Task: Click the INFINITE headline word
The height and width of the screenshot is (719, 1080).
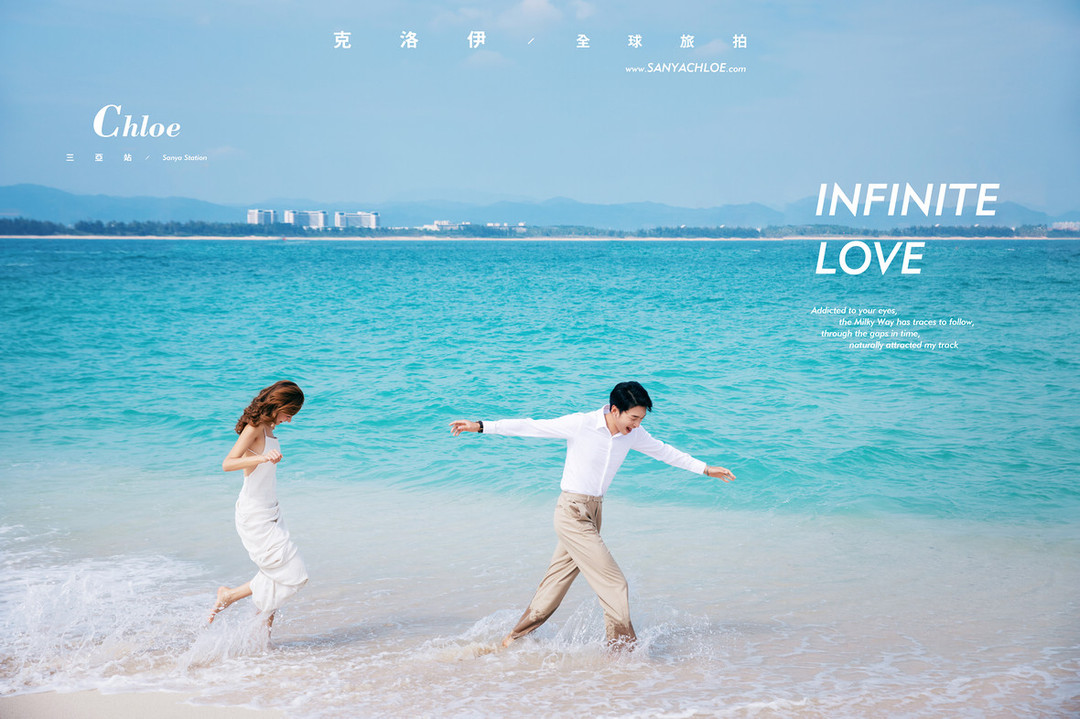Action: coord(906,201)
